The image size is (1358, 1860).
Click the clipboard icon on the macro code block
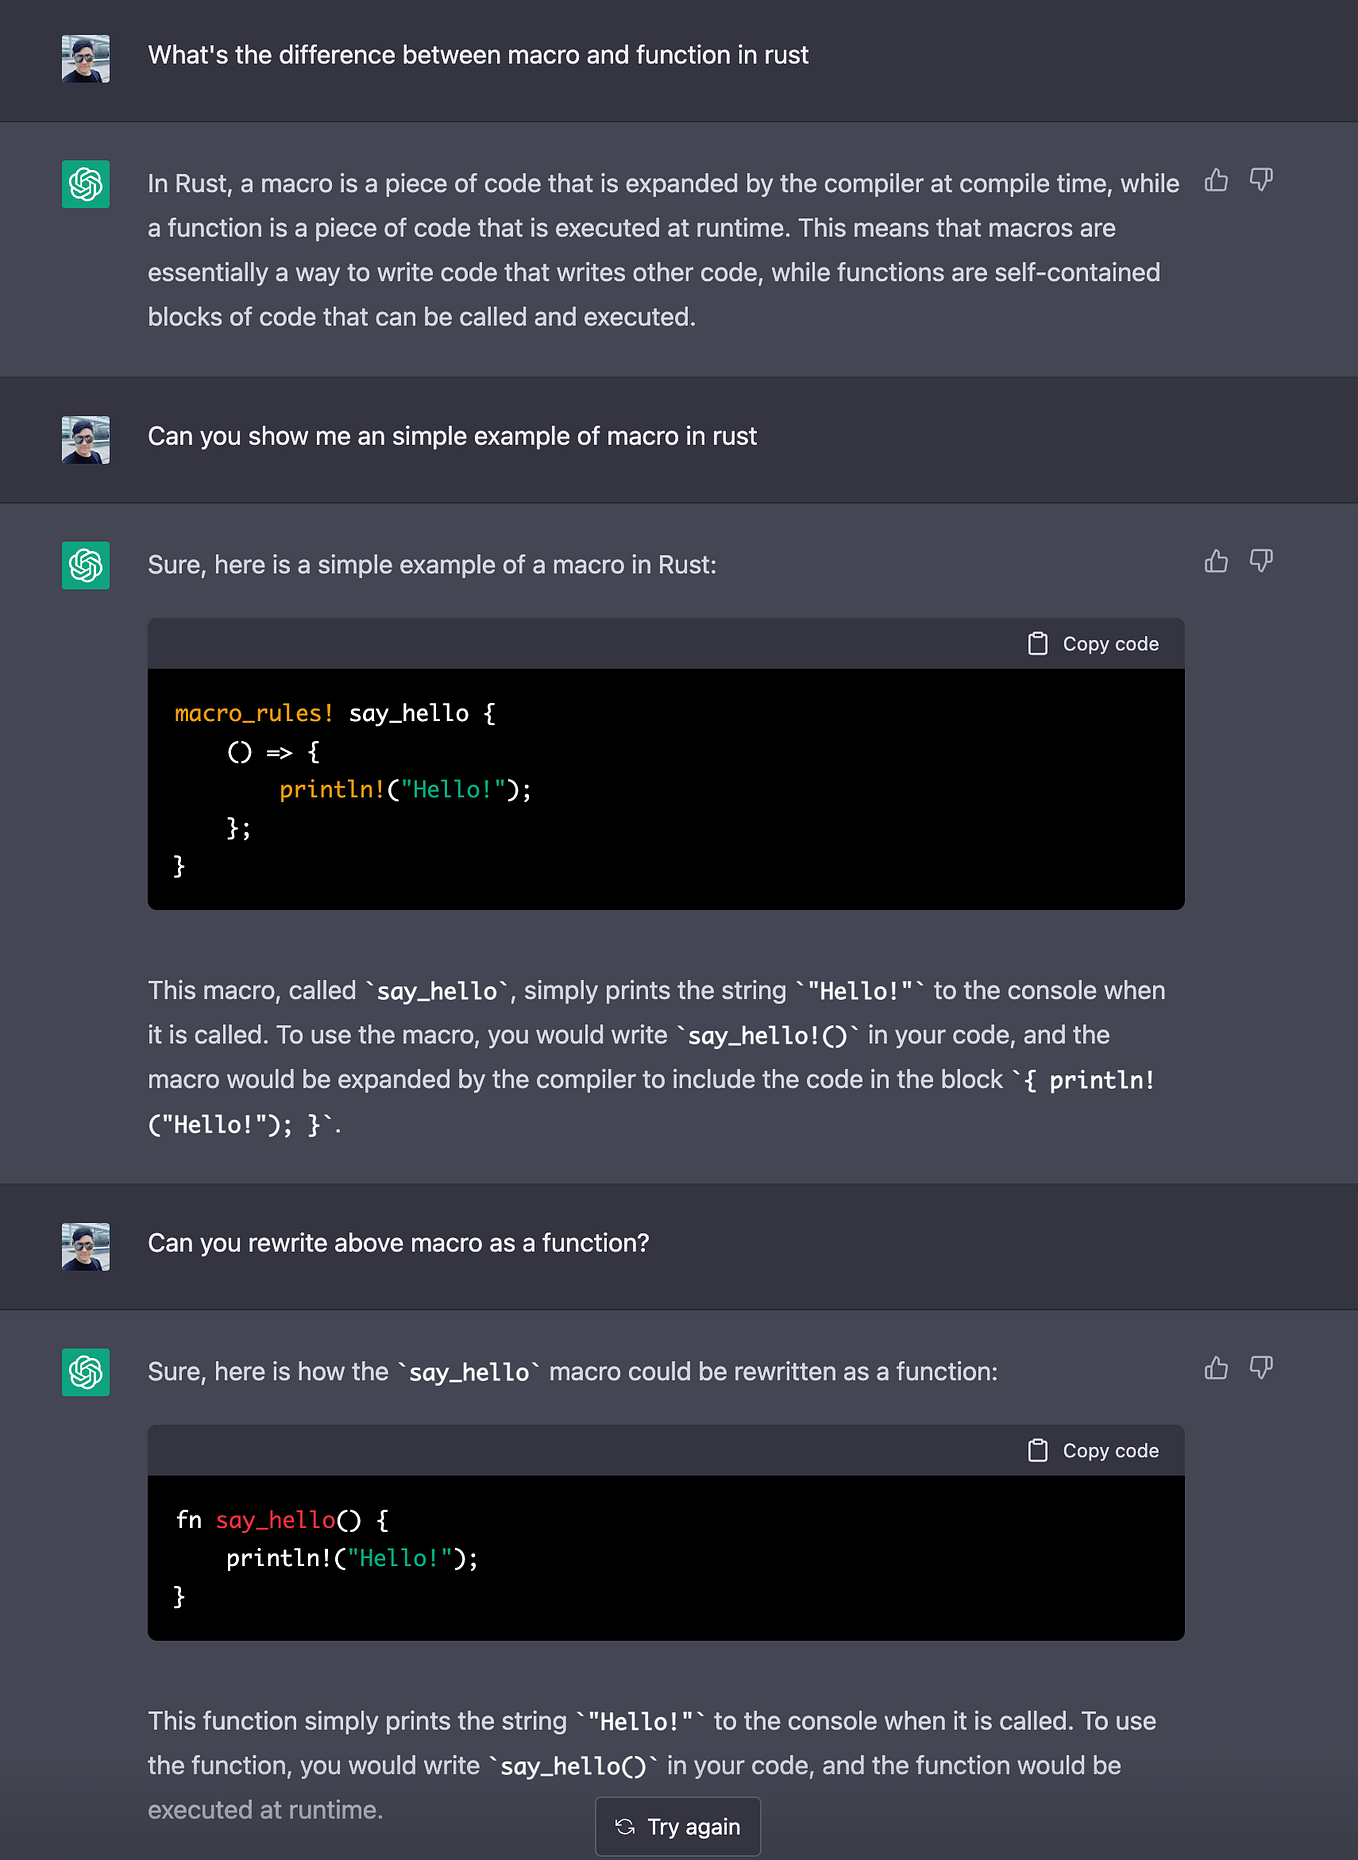pyautogui.click(x=1038, y=643)
